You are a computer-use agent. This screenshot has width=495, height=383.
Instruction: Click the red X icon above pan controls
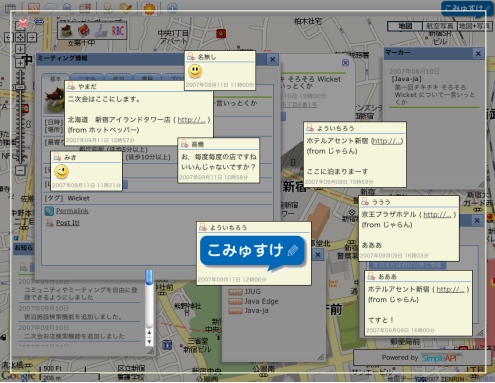click(23, 23)
